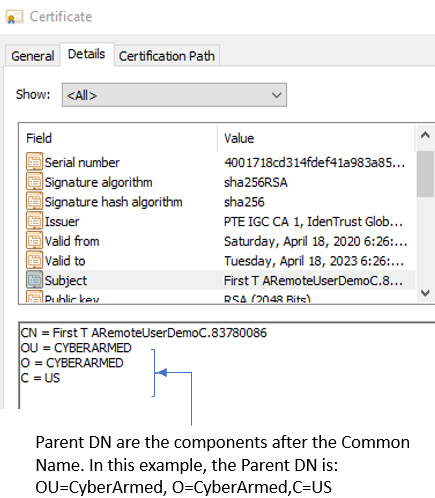435x498 pixels.
Task: Click the Signature hash algorithm row icon
Action: (x=34, y=201)
